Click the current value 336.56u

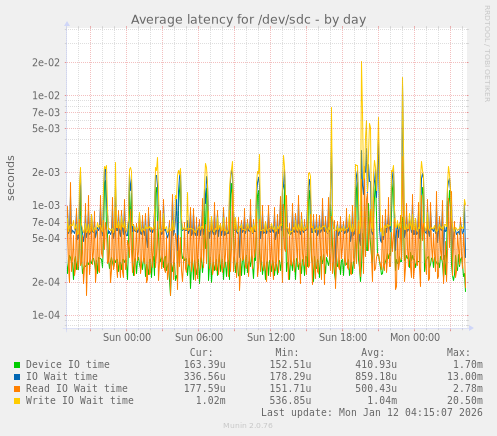[205, 376]
